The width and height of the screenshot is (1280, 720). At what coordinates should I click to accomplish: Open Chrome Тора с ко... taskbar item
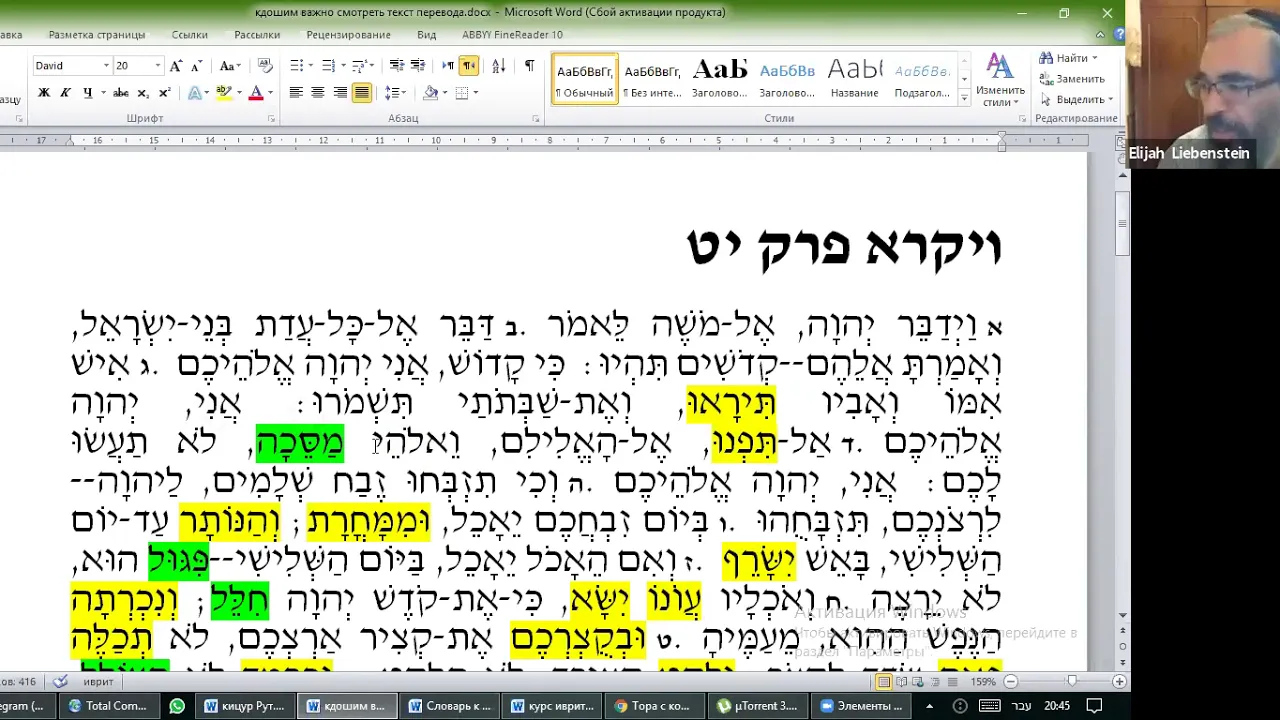(x=653, y=706)
